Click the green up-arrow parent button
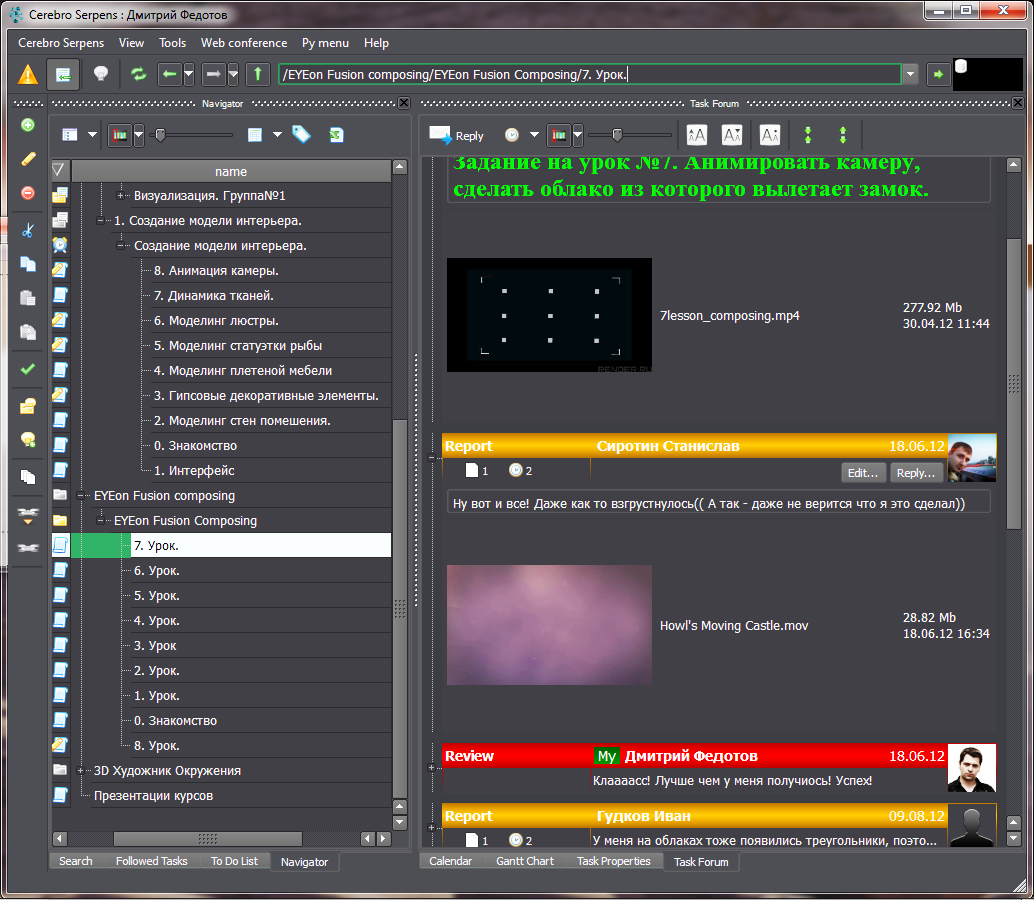The image size is (1034, 900). pyautogui.click(x=258, y=75)
